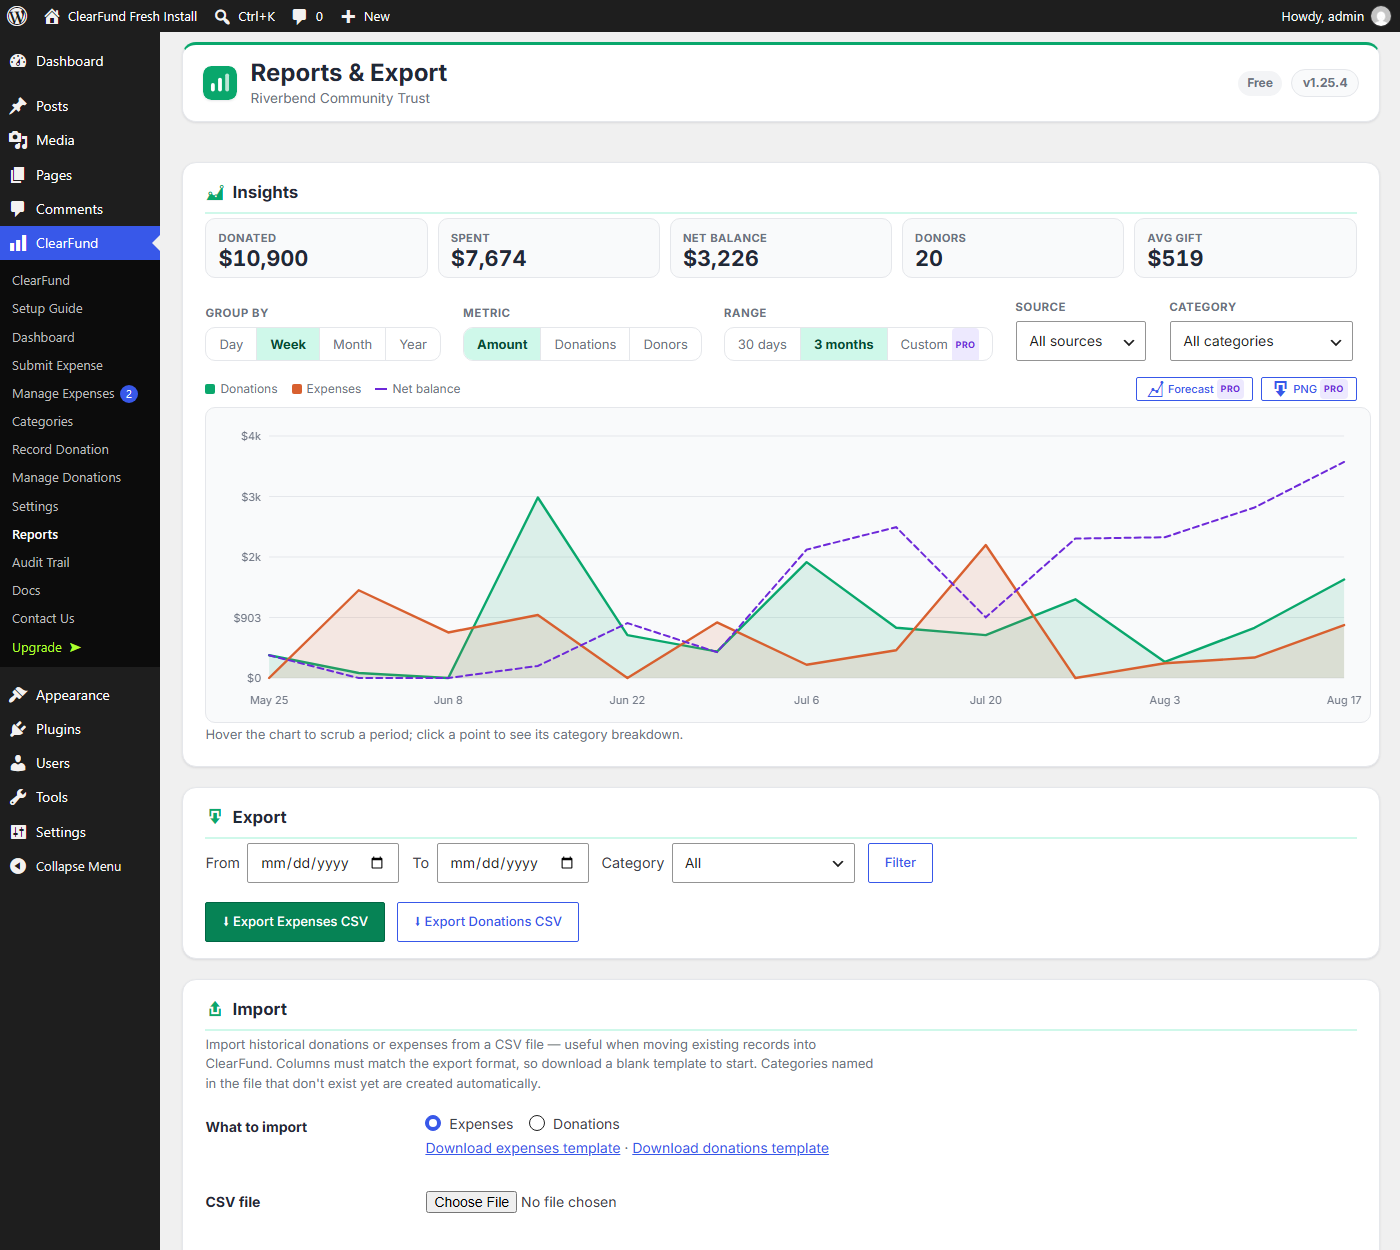This screenshot has height=1250, width=1400.
Task: Click the Export section download icon
Action: coord(215,817)
